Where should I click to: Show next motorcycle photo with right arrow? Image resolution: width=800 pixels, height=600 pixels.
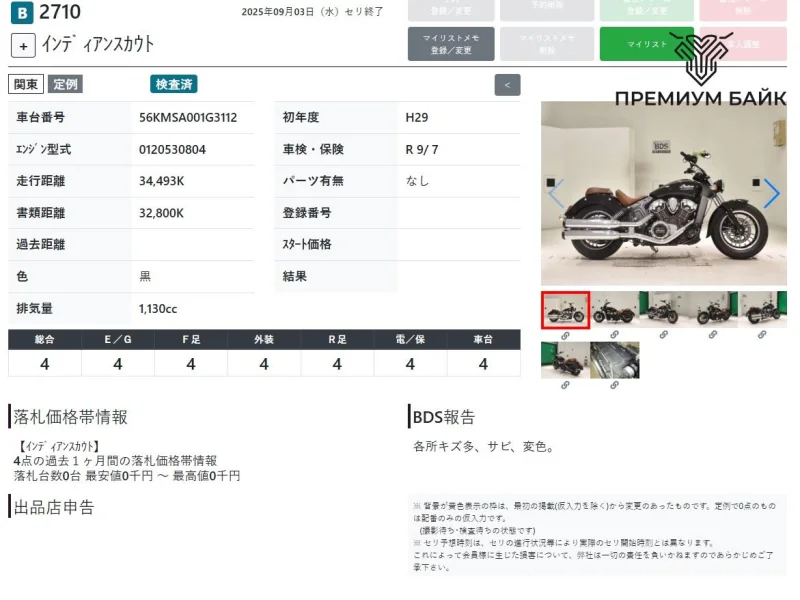tap(771, 193)
